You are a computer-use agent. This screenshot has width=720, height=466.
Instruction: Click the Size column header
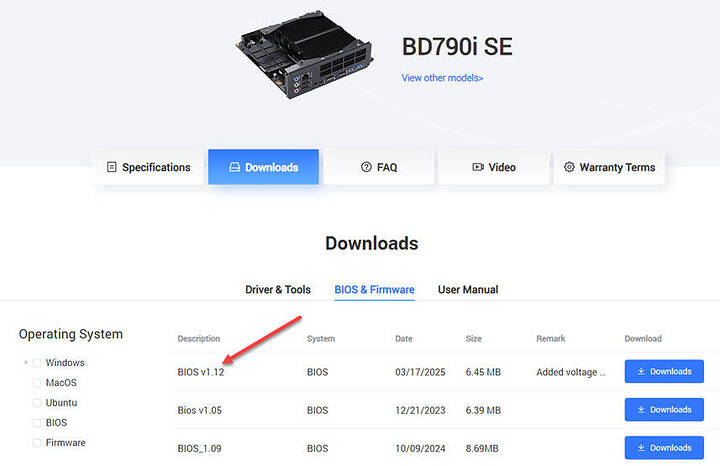(x=473, y=338)
